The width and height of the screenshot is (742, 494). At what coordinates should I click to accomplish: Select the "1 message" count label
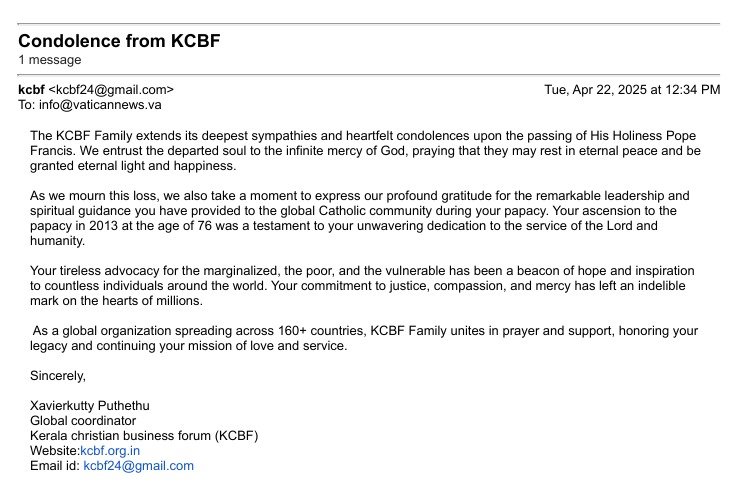(x=50, y=60)
